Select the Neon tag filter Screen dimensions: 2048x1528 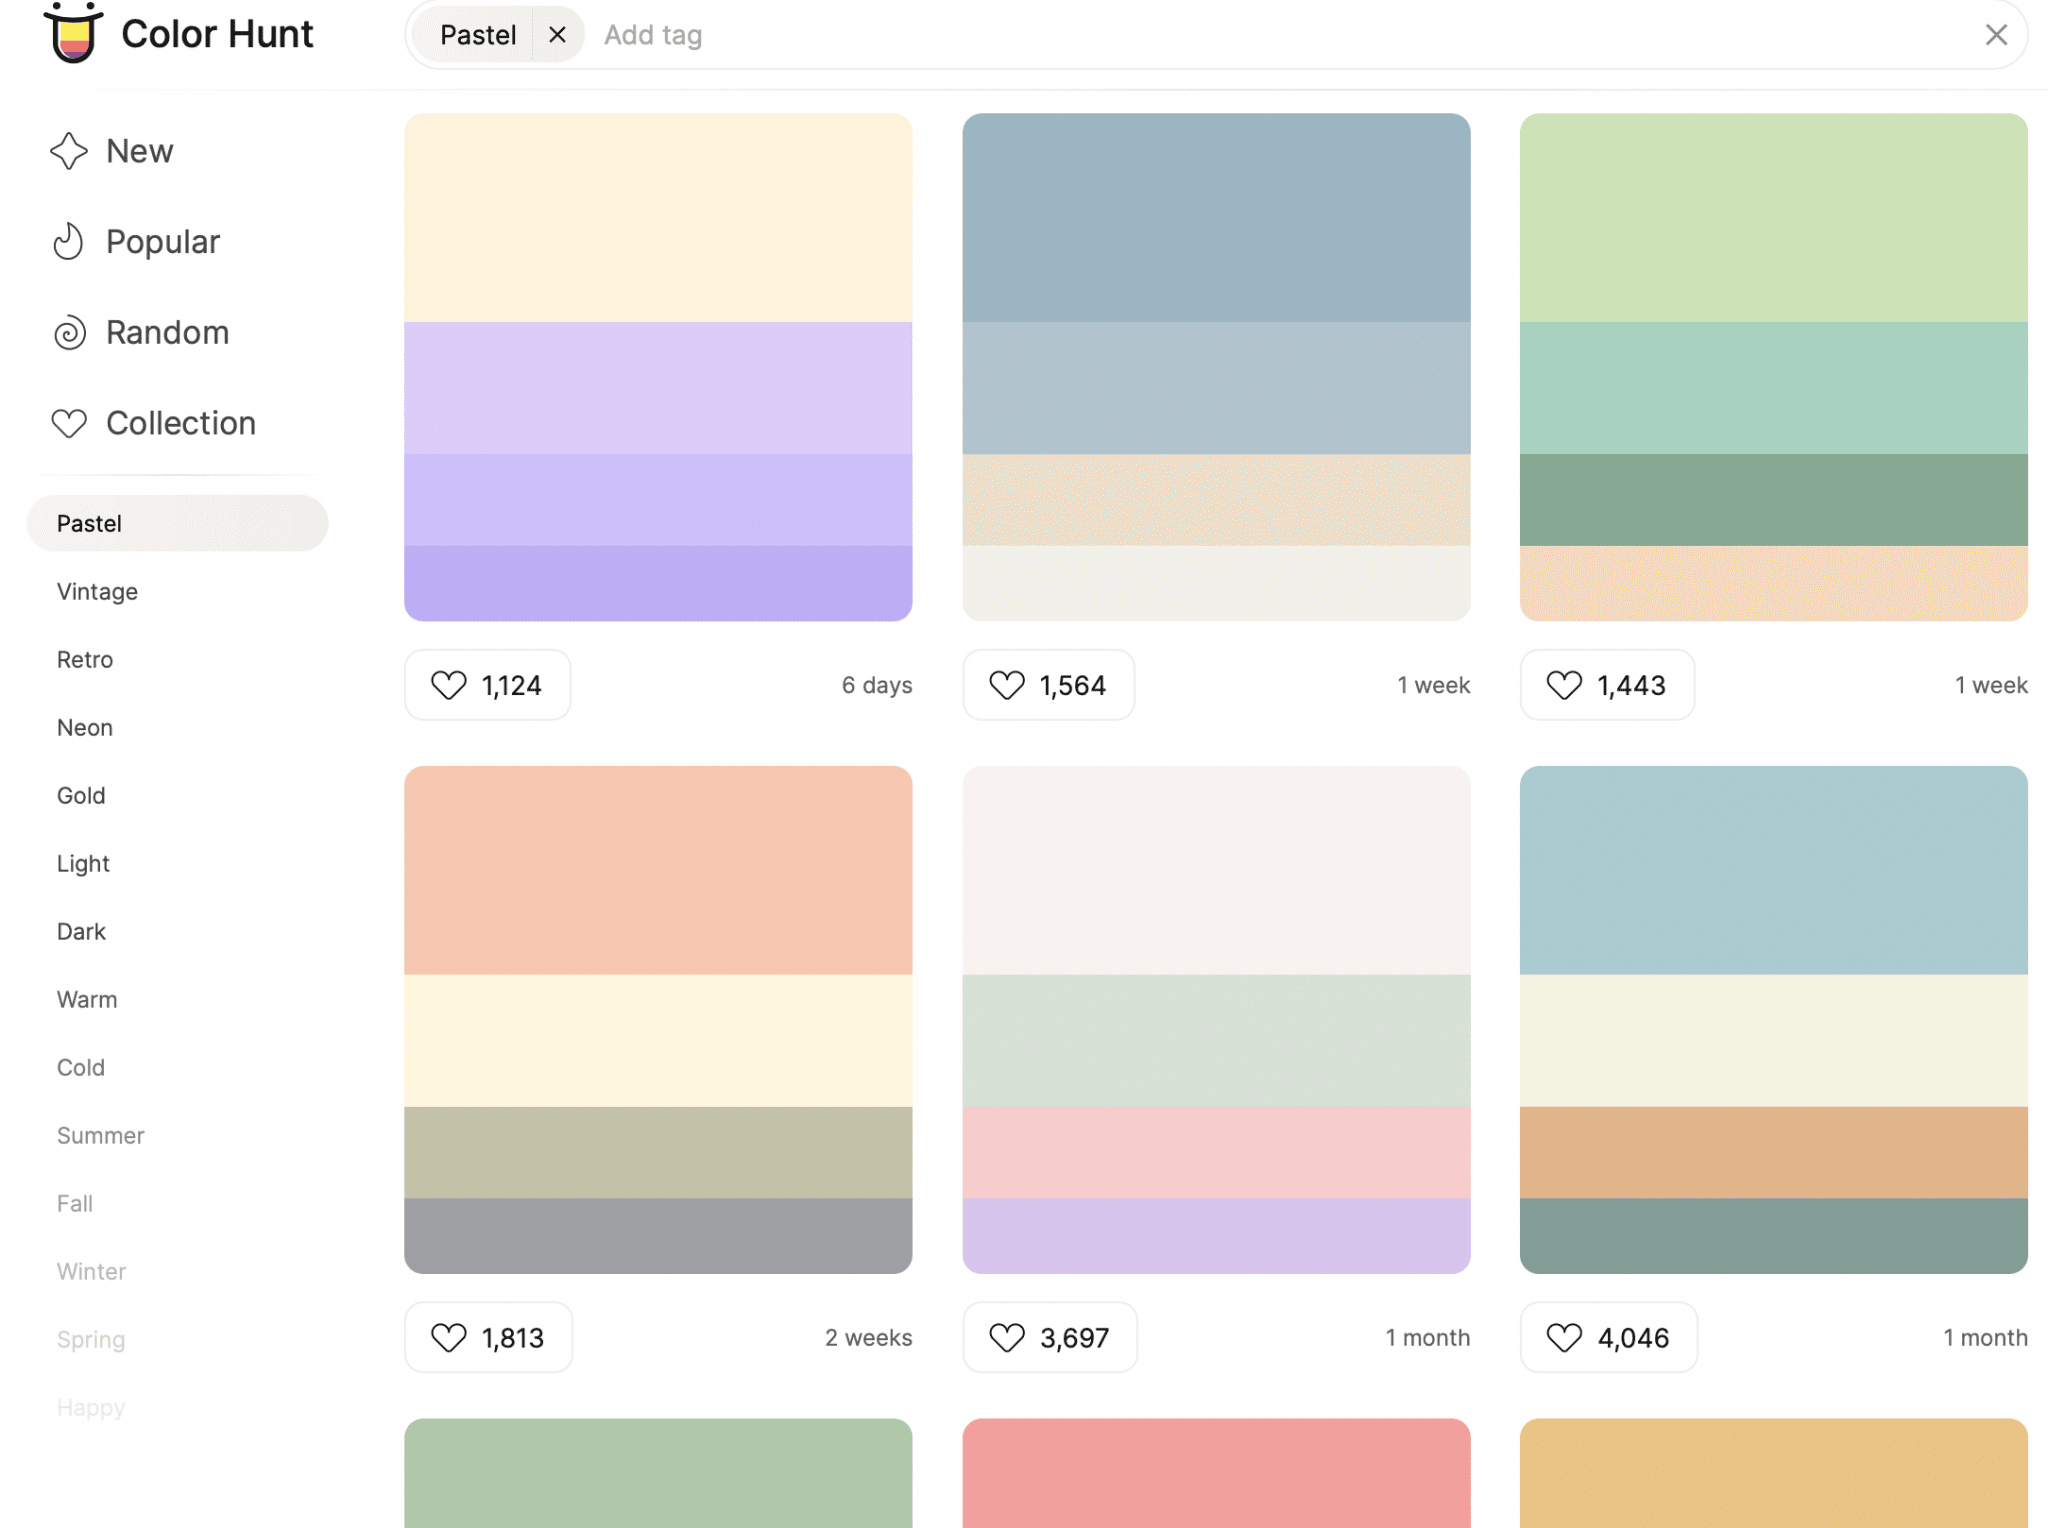(85, 728)
